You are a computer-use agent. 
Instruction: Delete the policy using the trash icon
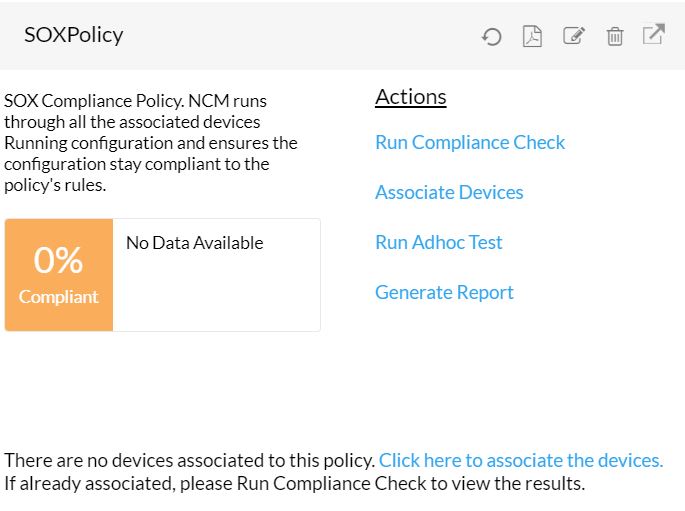click(x=615, y=37)
